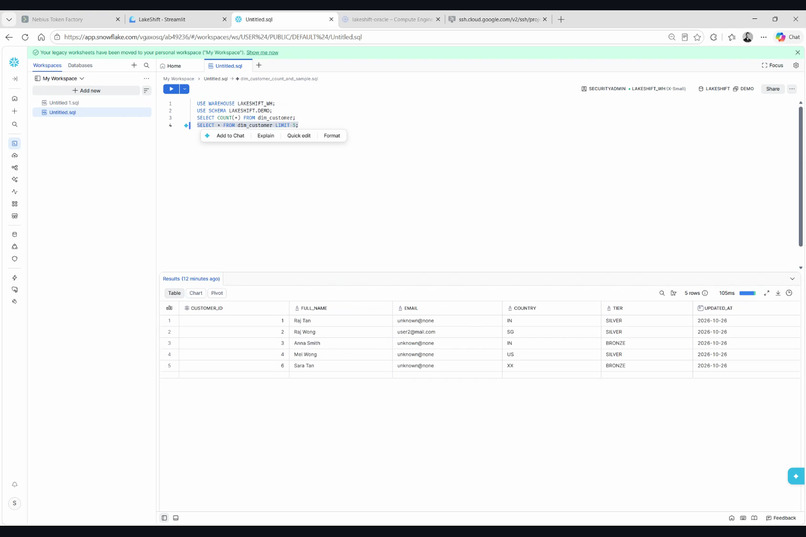Click the plus create icon in the left rail

point(14,111)
